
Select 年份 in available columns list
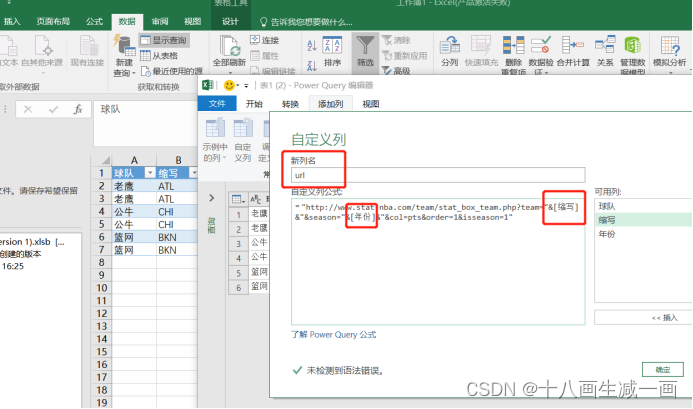(643, 234)
